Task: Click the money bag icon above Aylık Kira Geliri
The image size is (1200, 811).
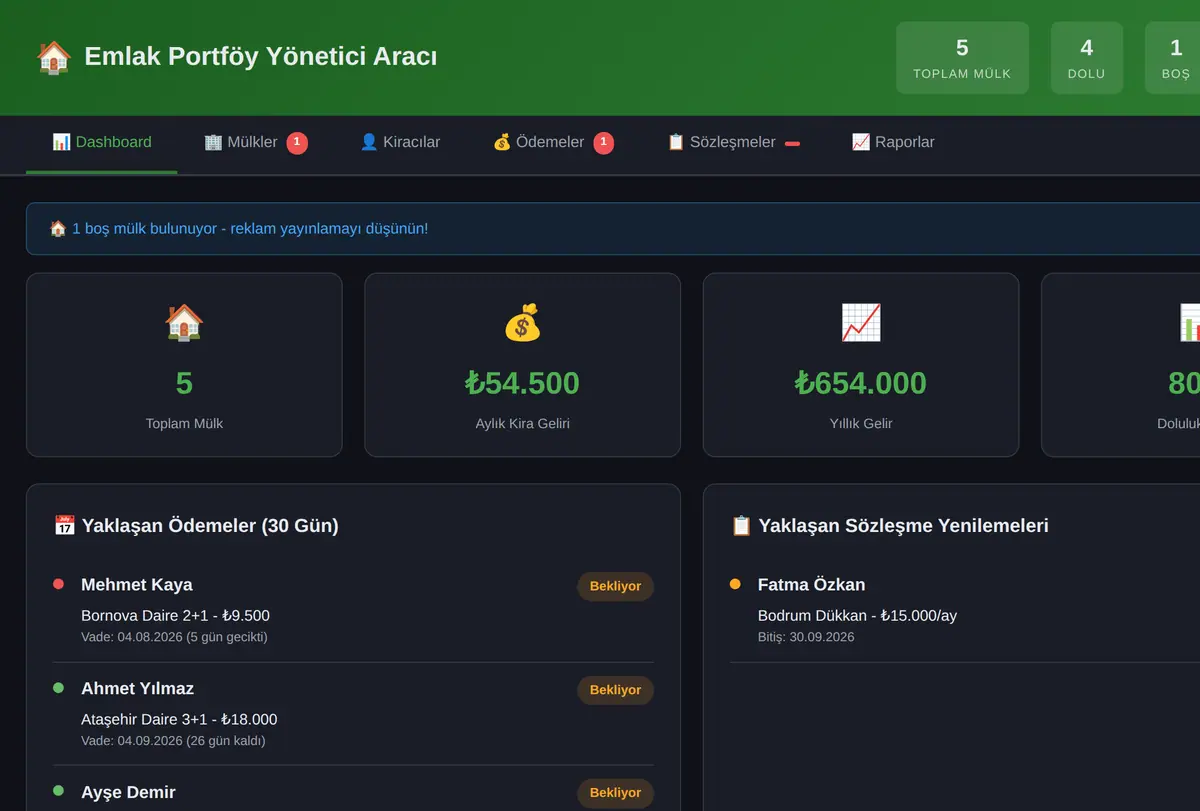Action: coord(522,323)
